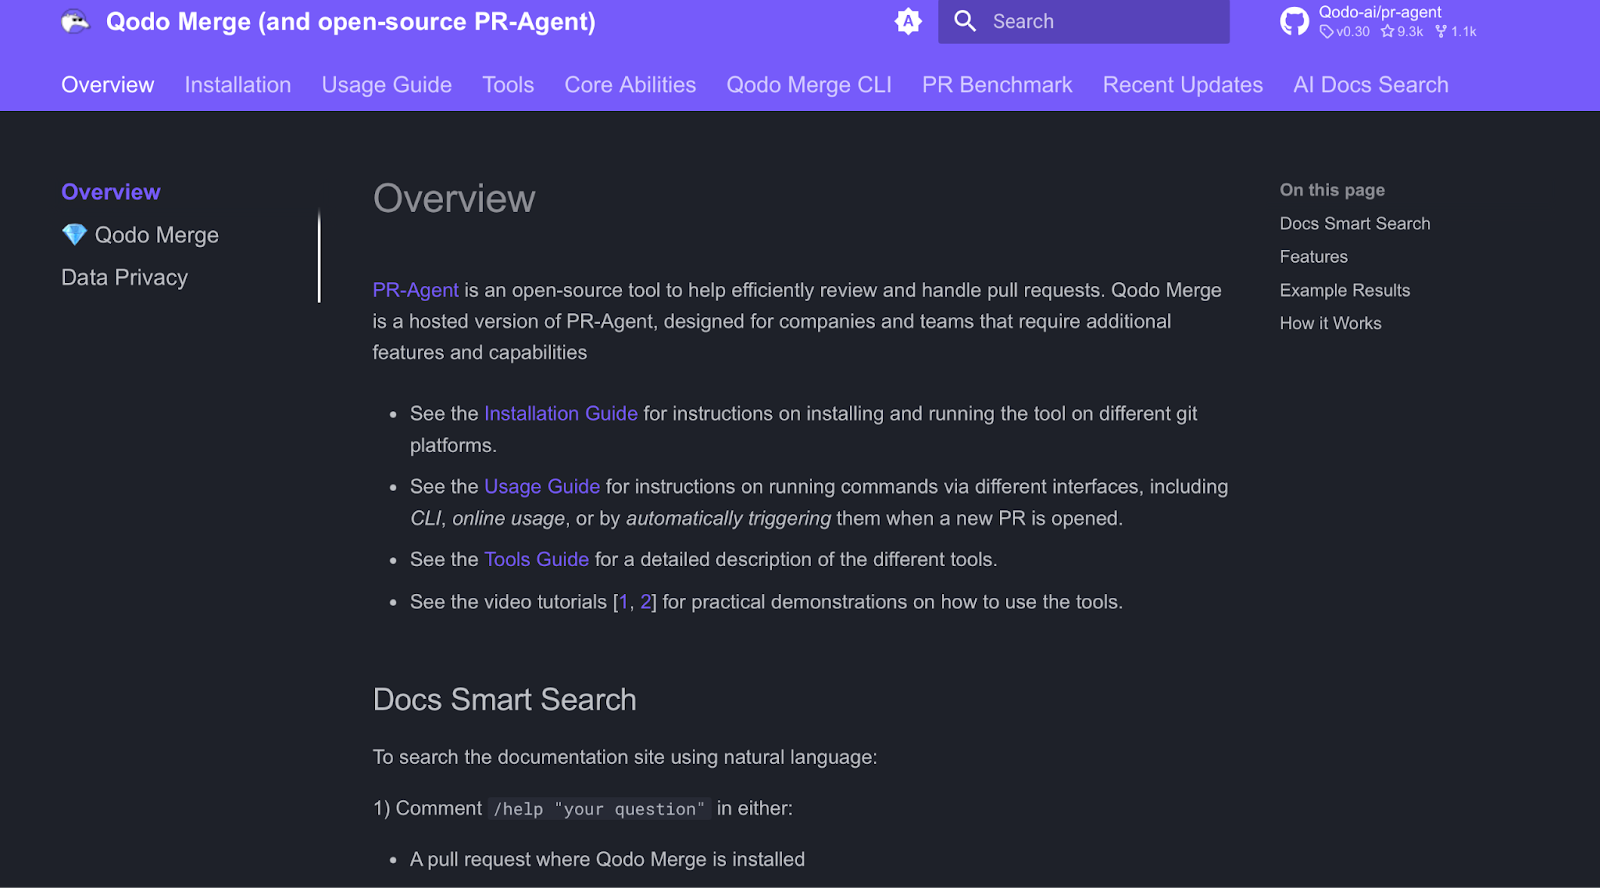This screenshot has width=1600, height=888.
Task: Click the diamond icon beside Qodo Merge
Action: [x=74, y=234]
